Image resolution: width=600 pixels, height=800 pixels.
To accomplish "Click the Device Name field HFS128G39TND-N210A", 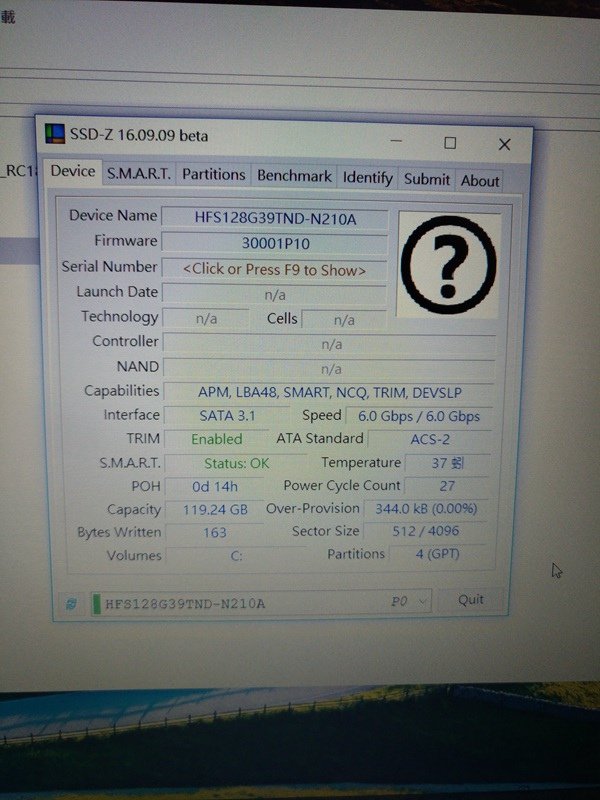I will (x=274, y=219).
